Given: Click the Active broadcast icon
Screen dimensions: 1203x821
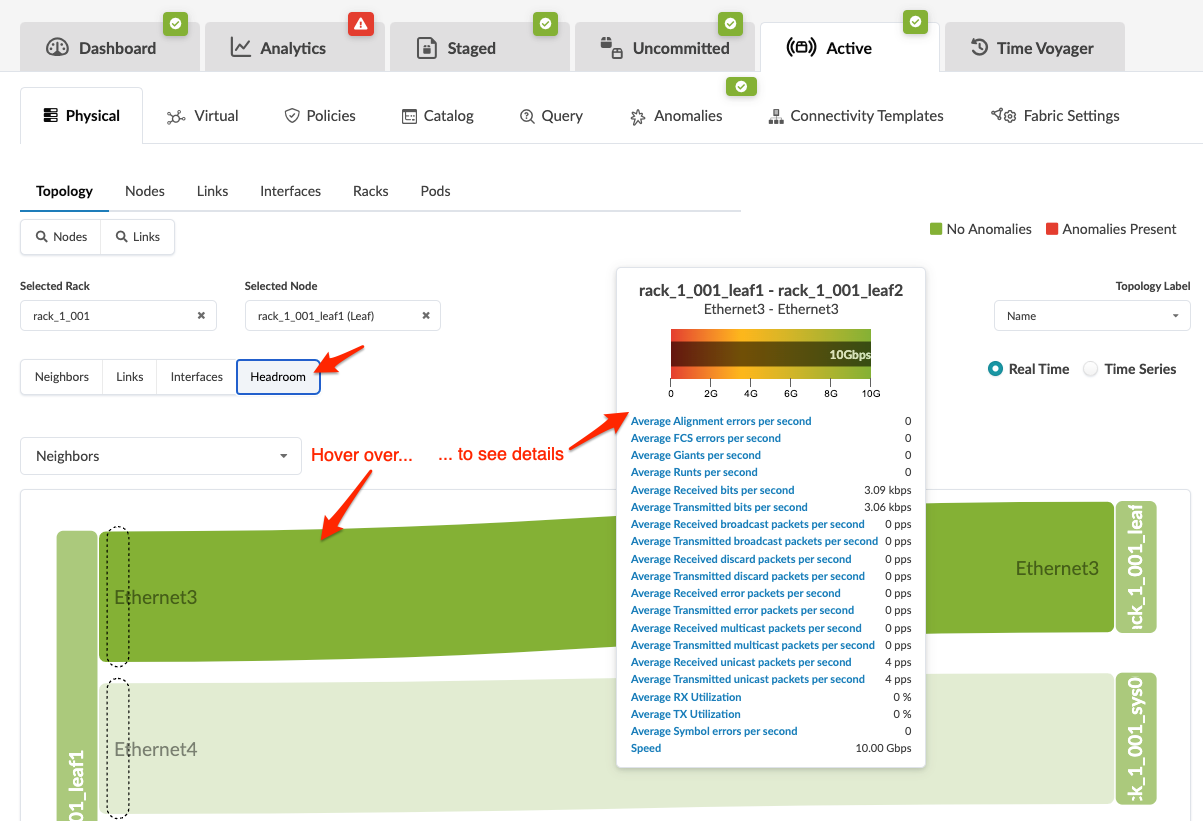Looking at the screenshot, I should [x=802, y=47].
